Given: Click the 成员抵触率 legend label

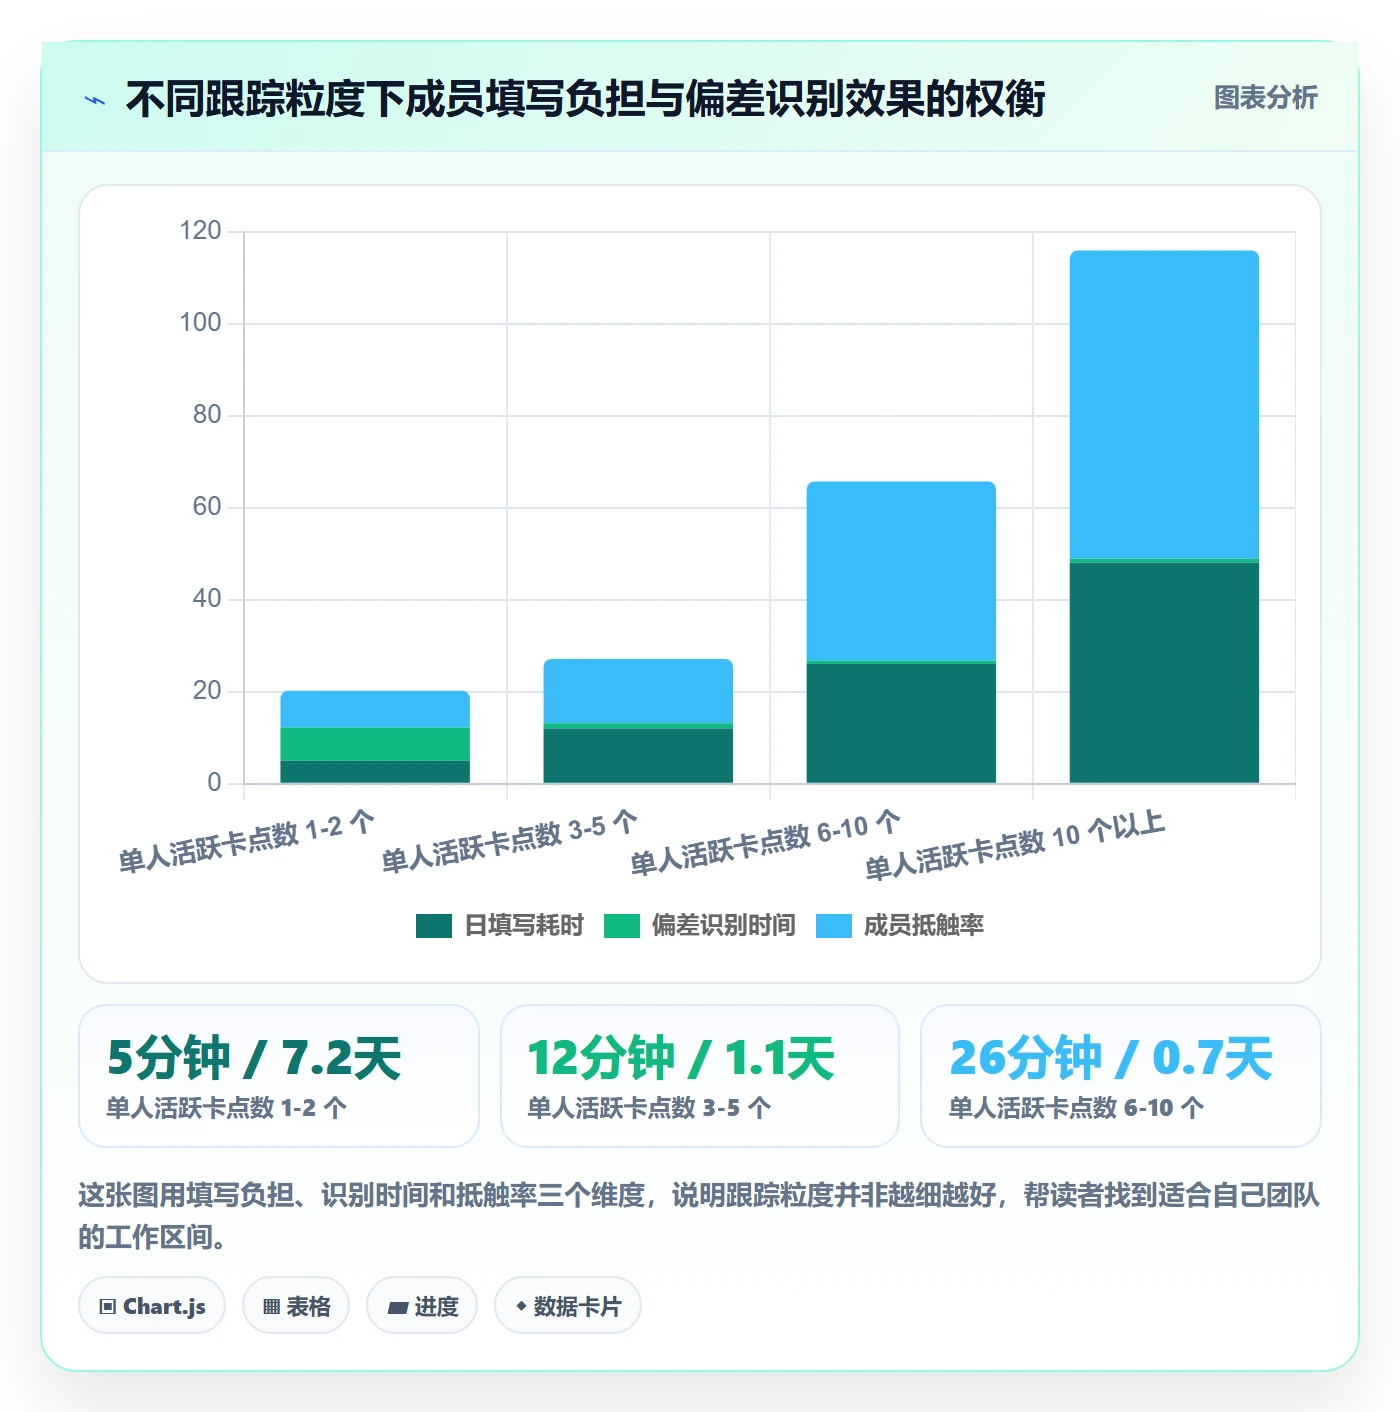Looking at the screenshot, I should (924, 926).
